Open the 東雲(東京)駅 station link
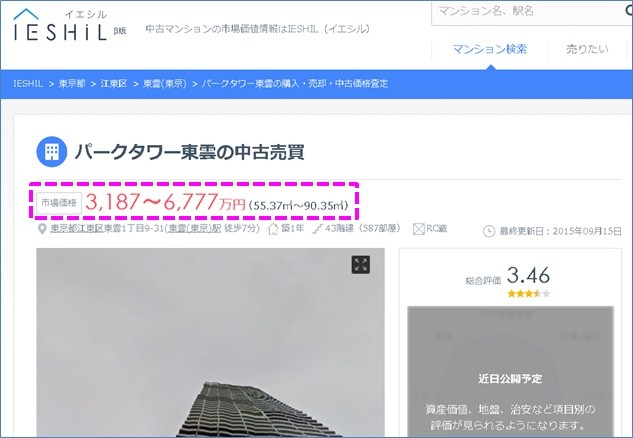 pyautogui.click(x=195, y=228)
